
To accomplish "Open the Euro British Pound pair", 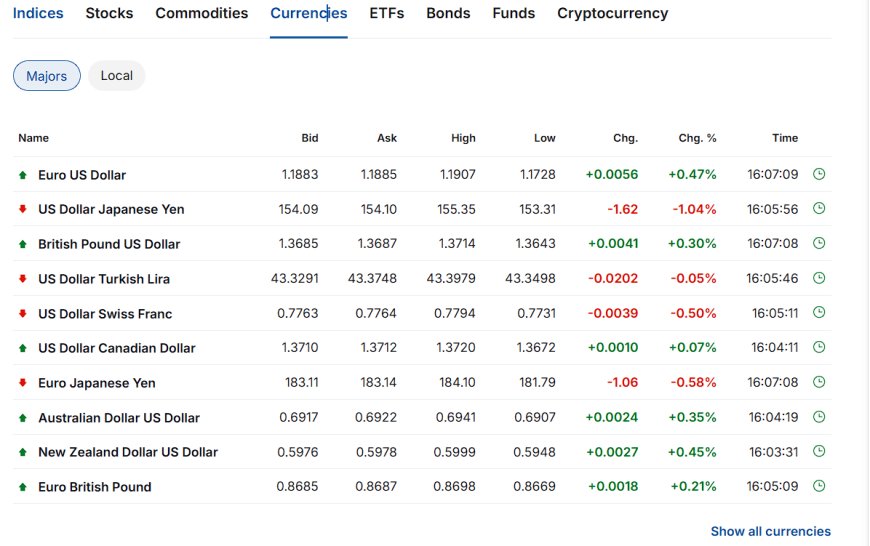I will (x=95, y=487).
